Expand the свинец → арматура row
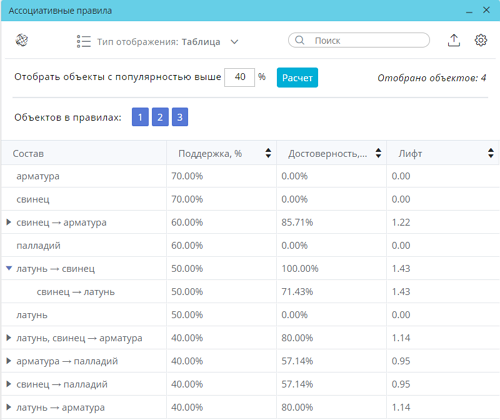This screenshot has width=500, height=420. click(9, 222)
